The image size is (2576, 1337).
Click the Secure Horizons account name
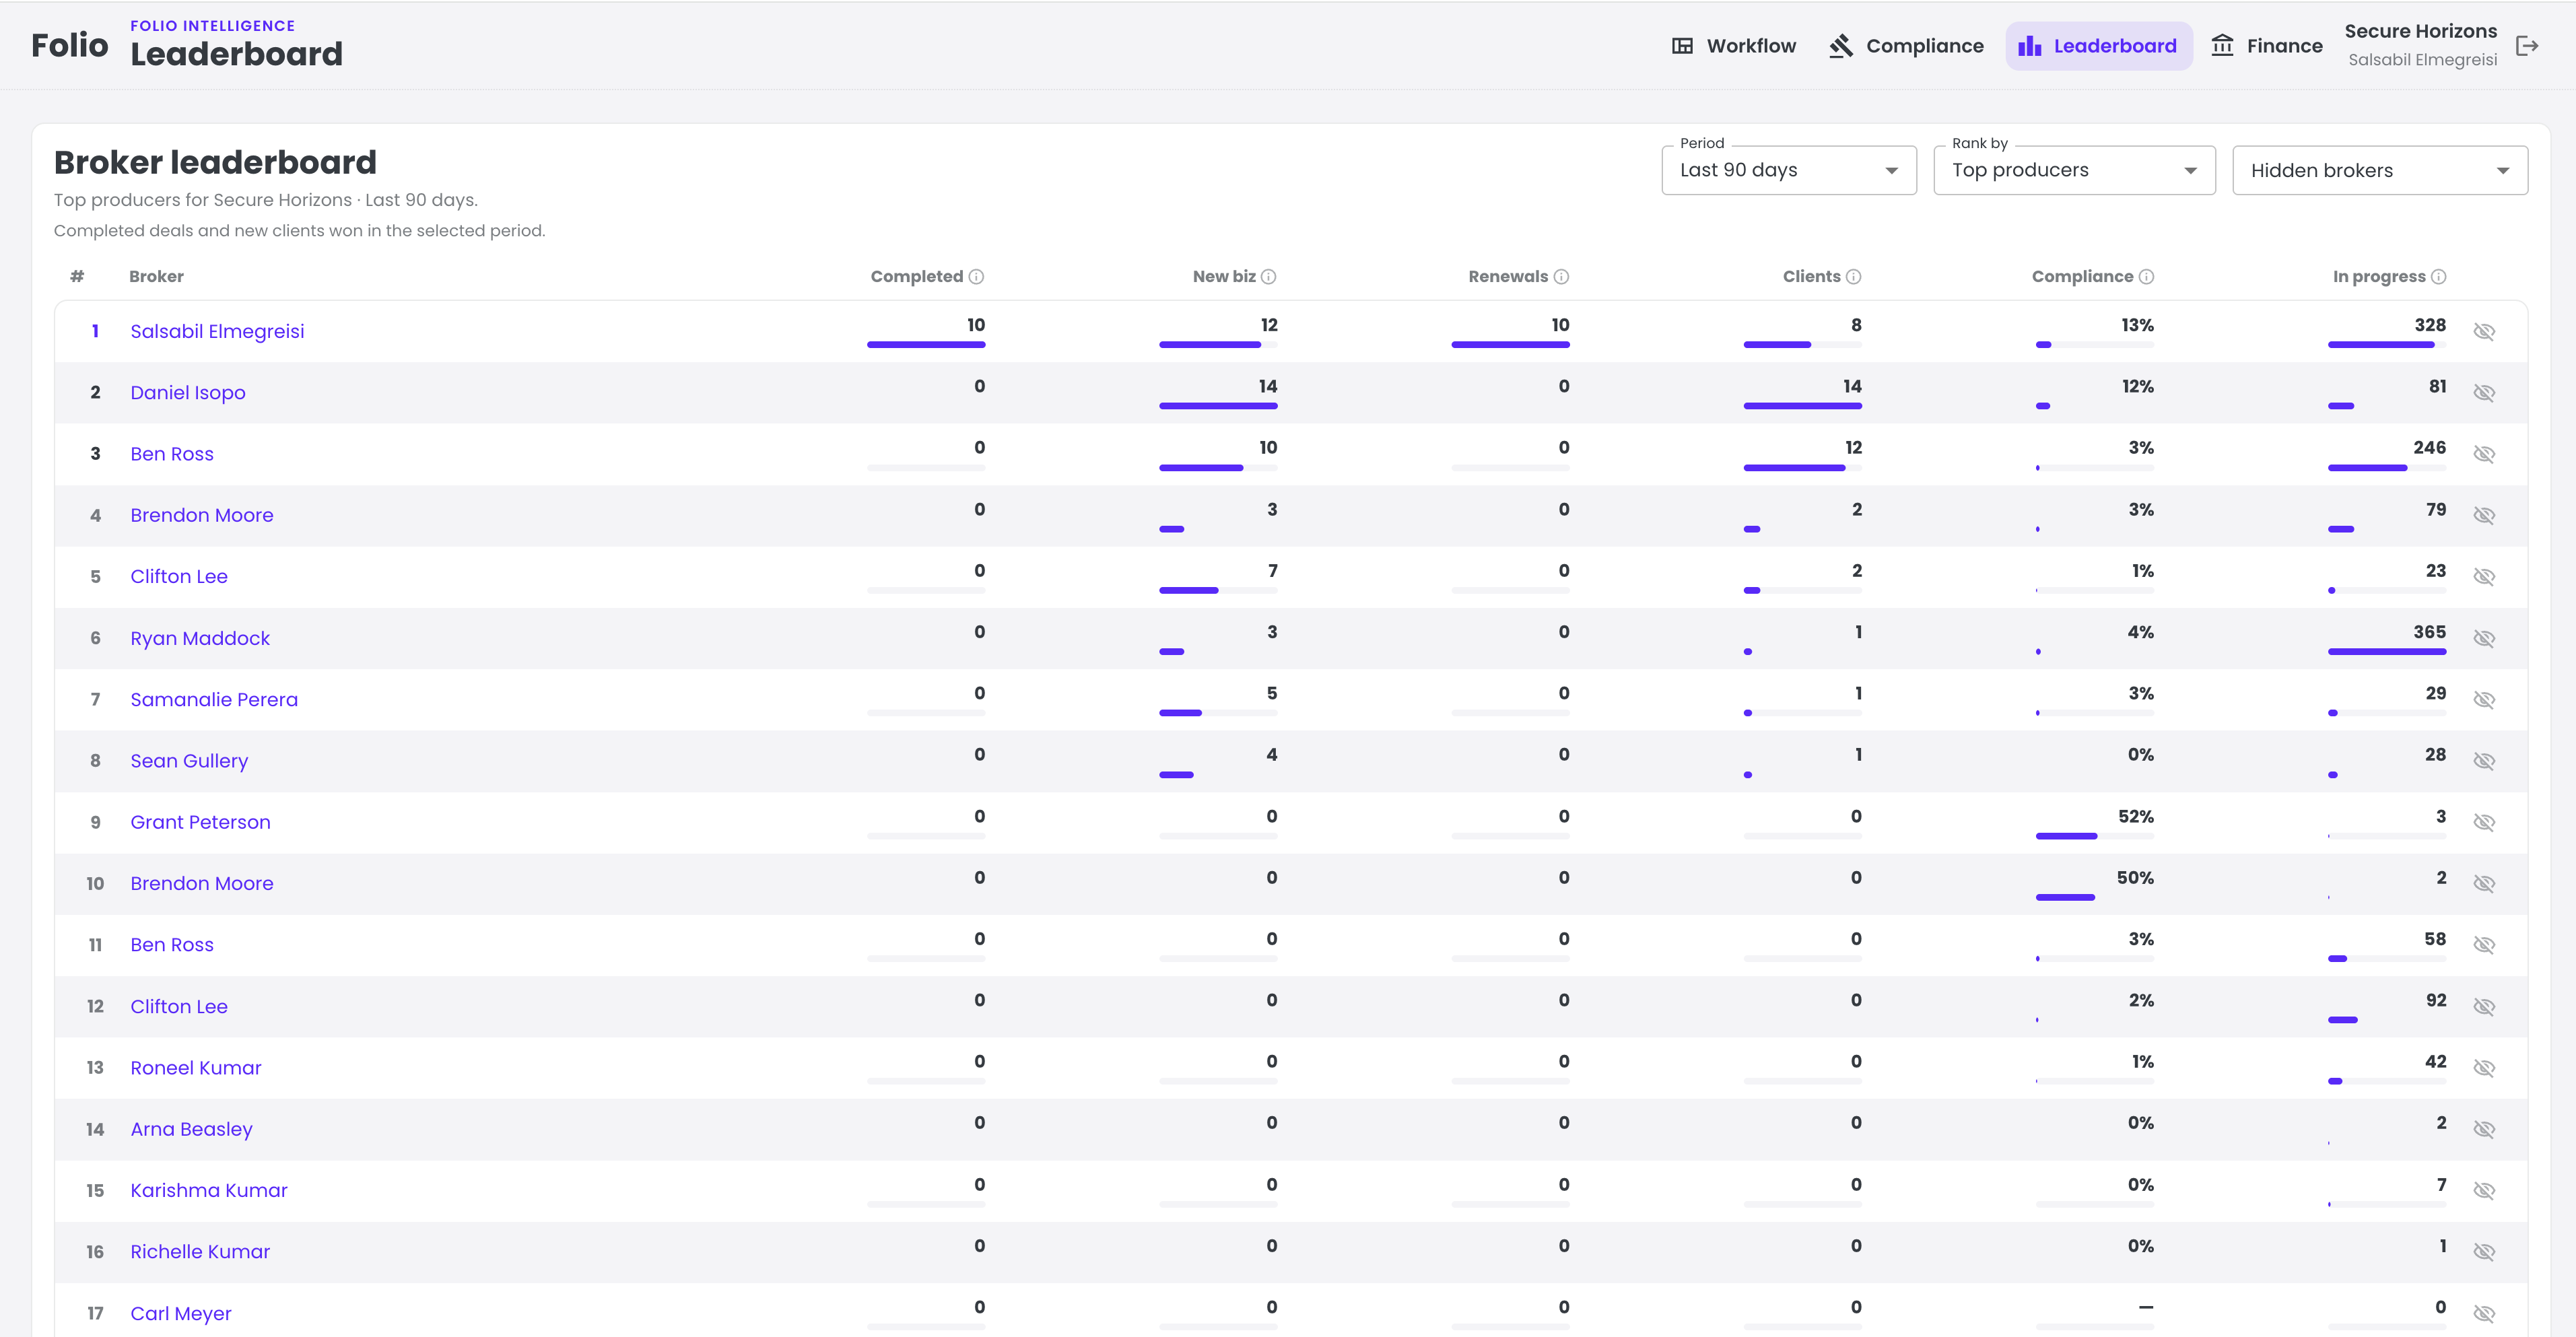(2420, 31)
